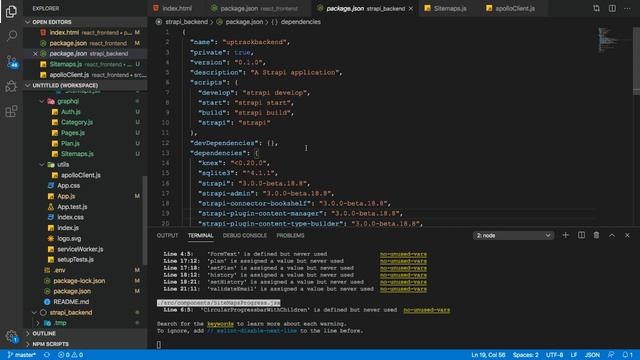Open the Manage gear menu
The width and height of the screenshot is (640, 360).
point(11,337)
